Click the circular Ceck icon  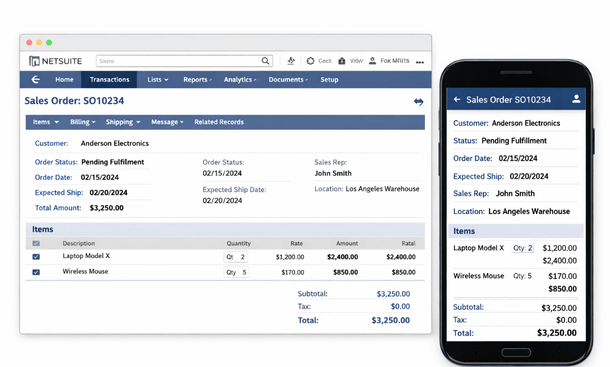pos(310,61)
